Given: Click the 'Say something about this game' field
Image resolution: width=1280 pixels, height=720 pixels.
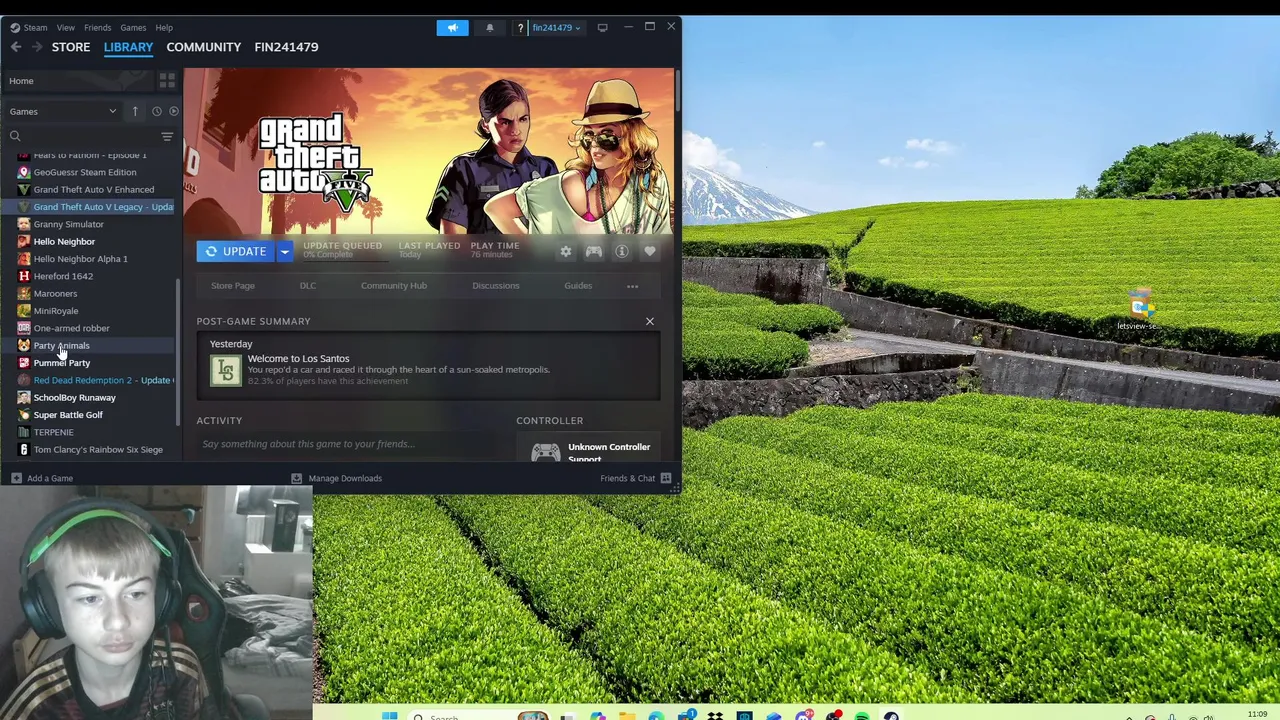Looking at the screenshot, I should (x=350, y=444).
